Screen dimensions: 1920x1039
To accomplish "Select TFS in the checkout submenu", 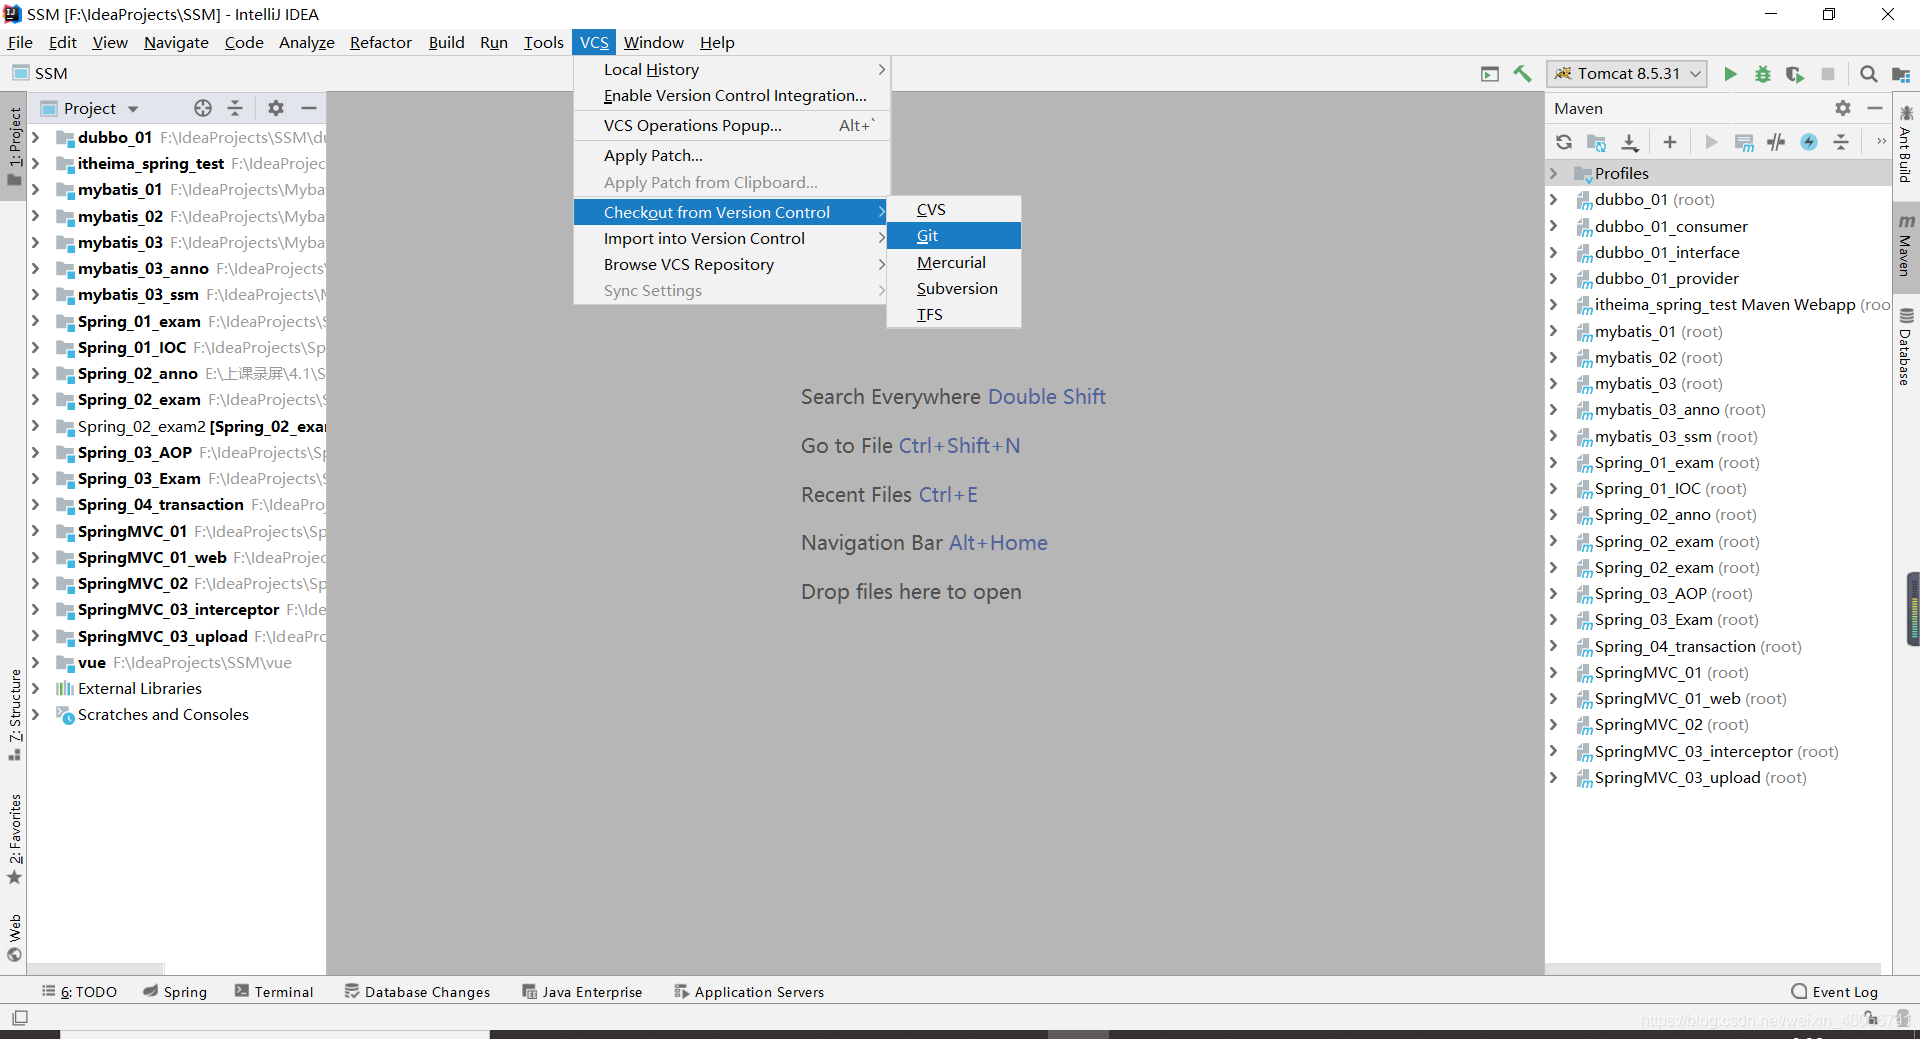I will 954,314.
